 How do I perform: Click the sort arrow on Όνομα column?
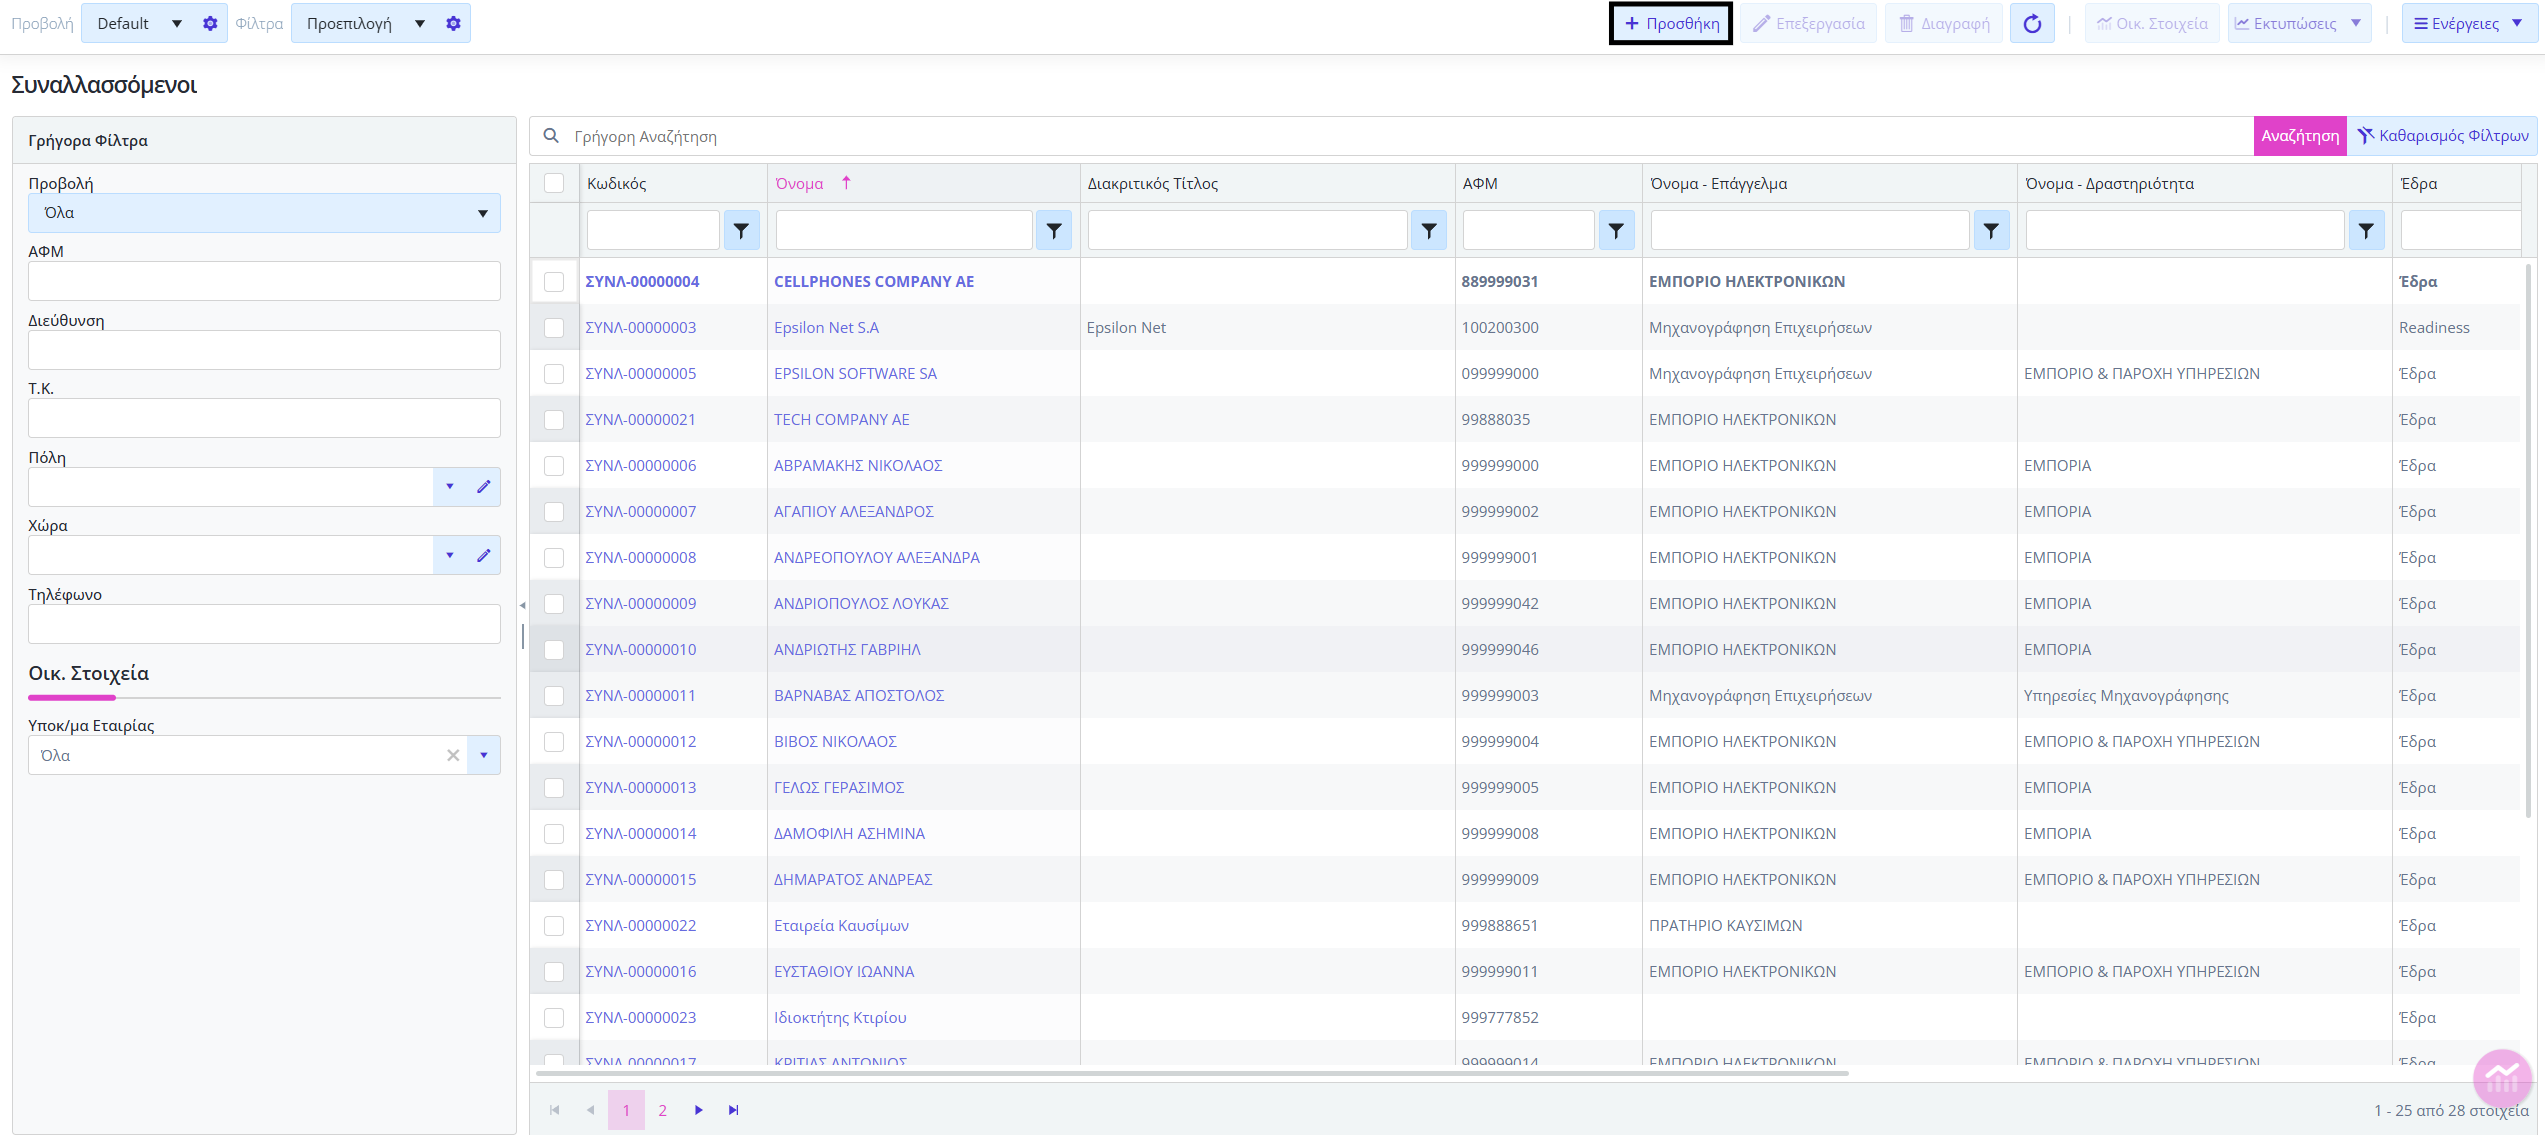[846, 182]
